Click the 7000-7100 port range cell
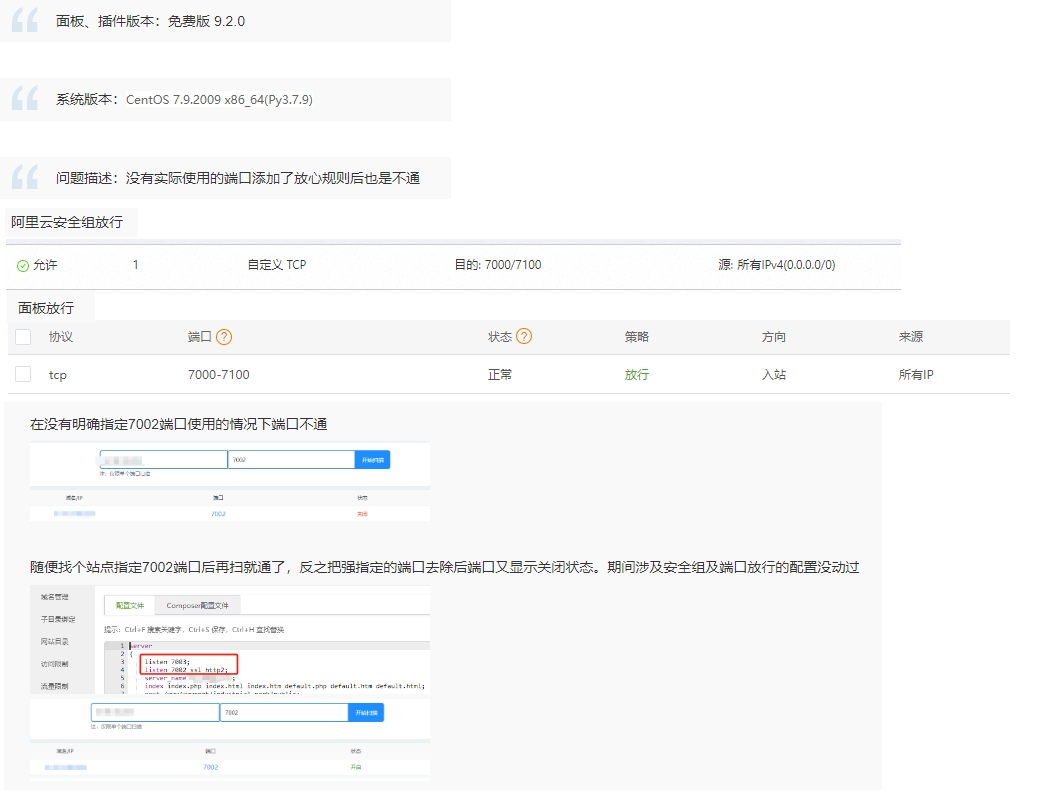 [219, 375]
